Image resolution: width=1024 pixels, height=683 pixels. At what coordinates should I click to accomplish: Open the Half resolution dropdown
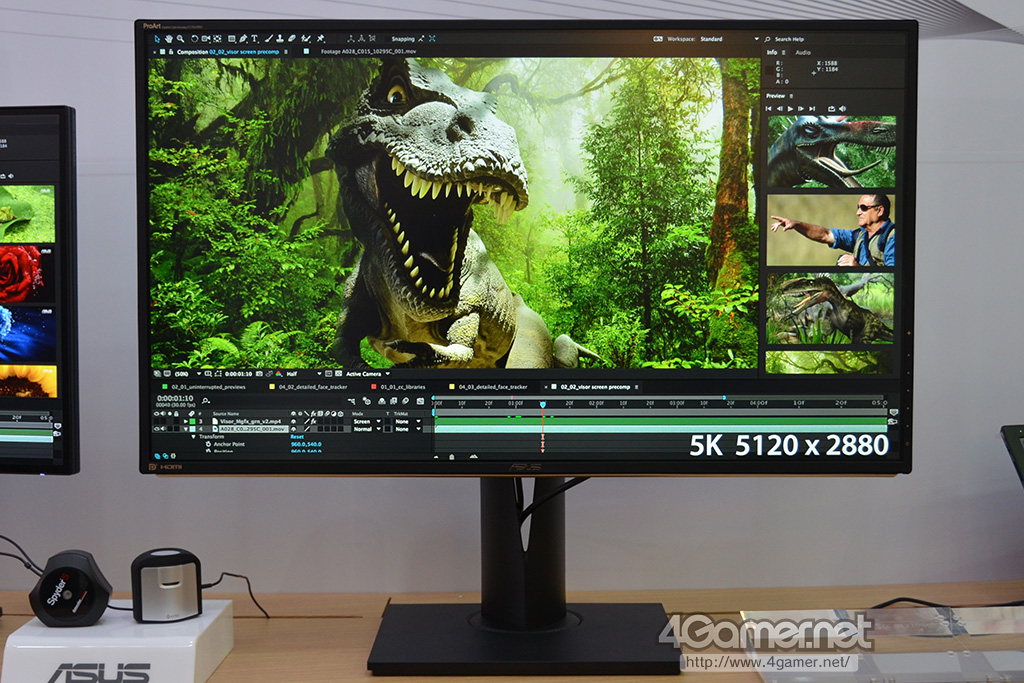[x=304, y=374]
